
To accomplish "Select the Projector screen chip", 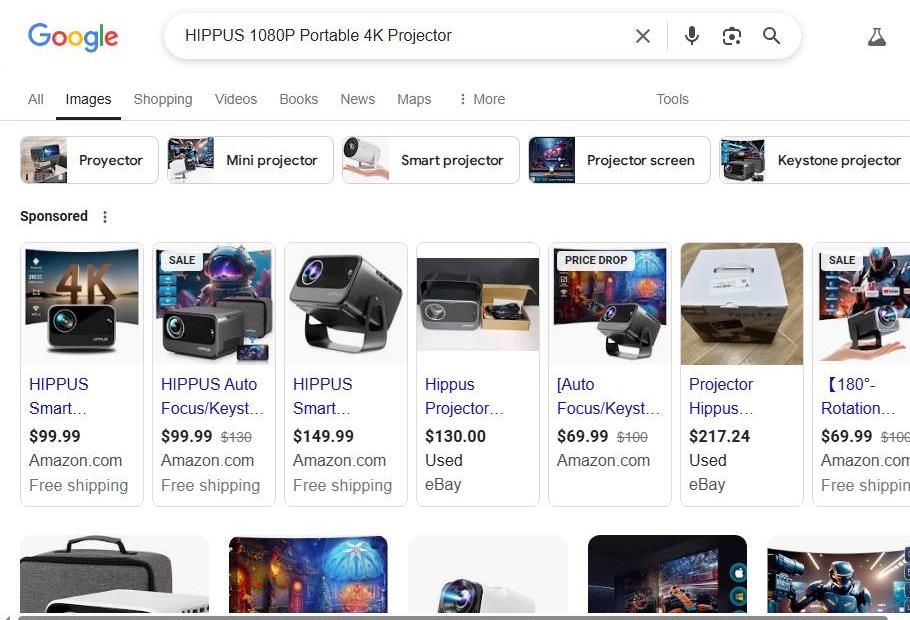I will pyautogui.click(x=619, y=160).
